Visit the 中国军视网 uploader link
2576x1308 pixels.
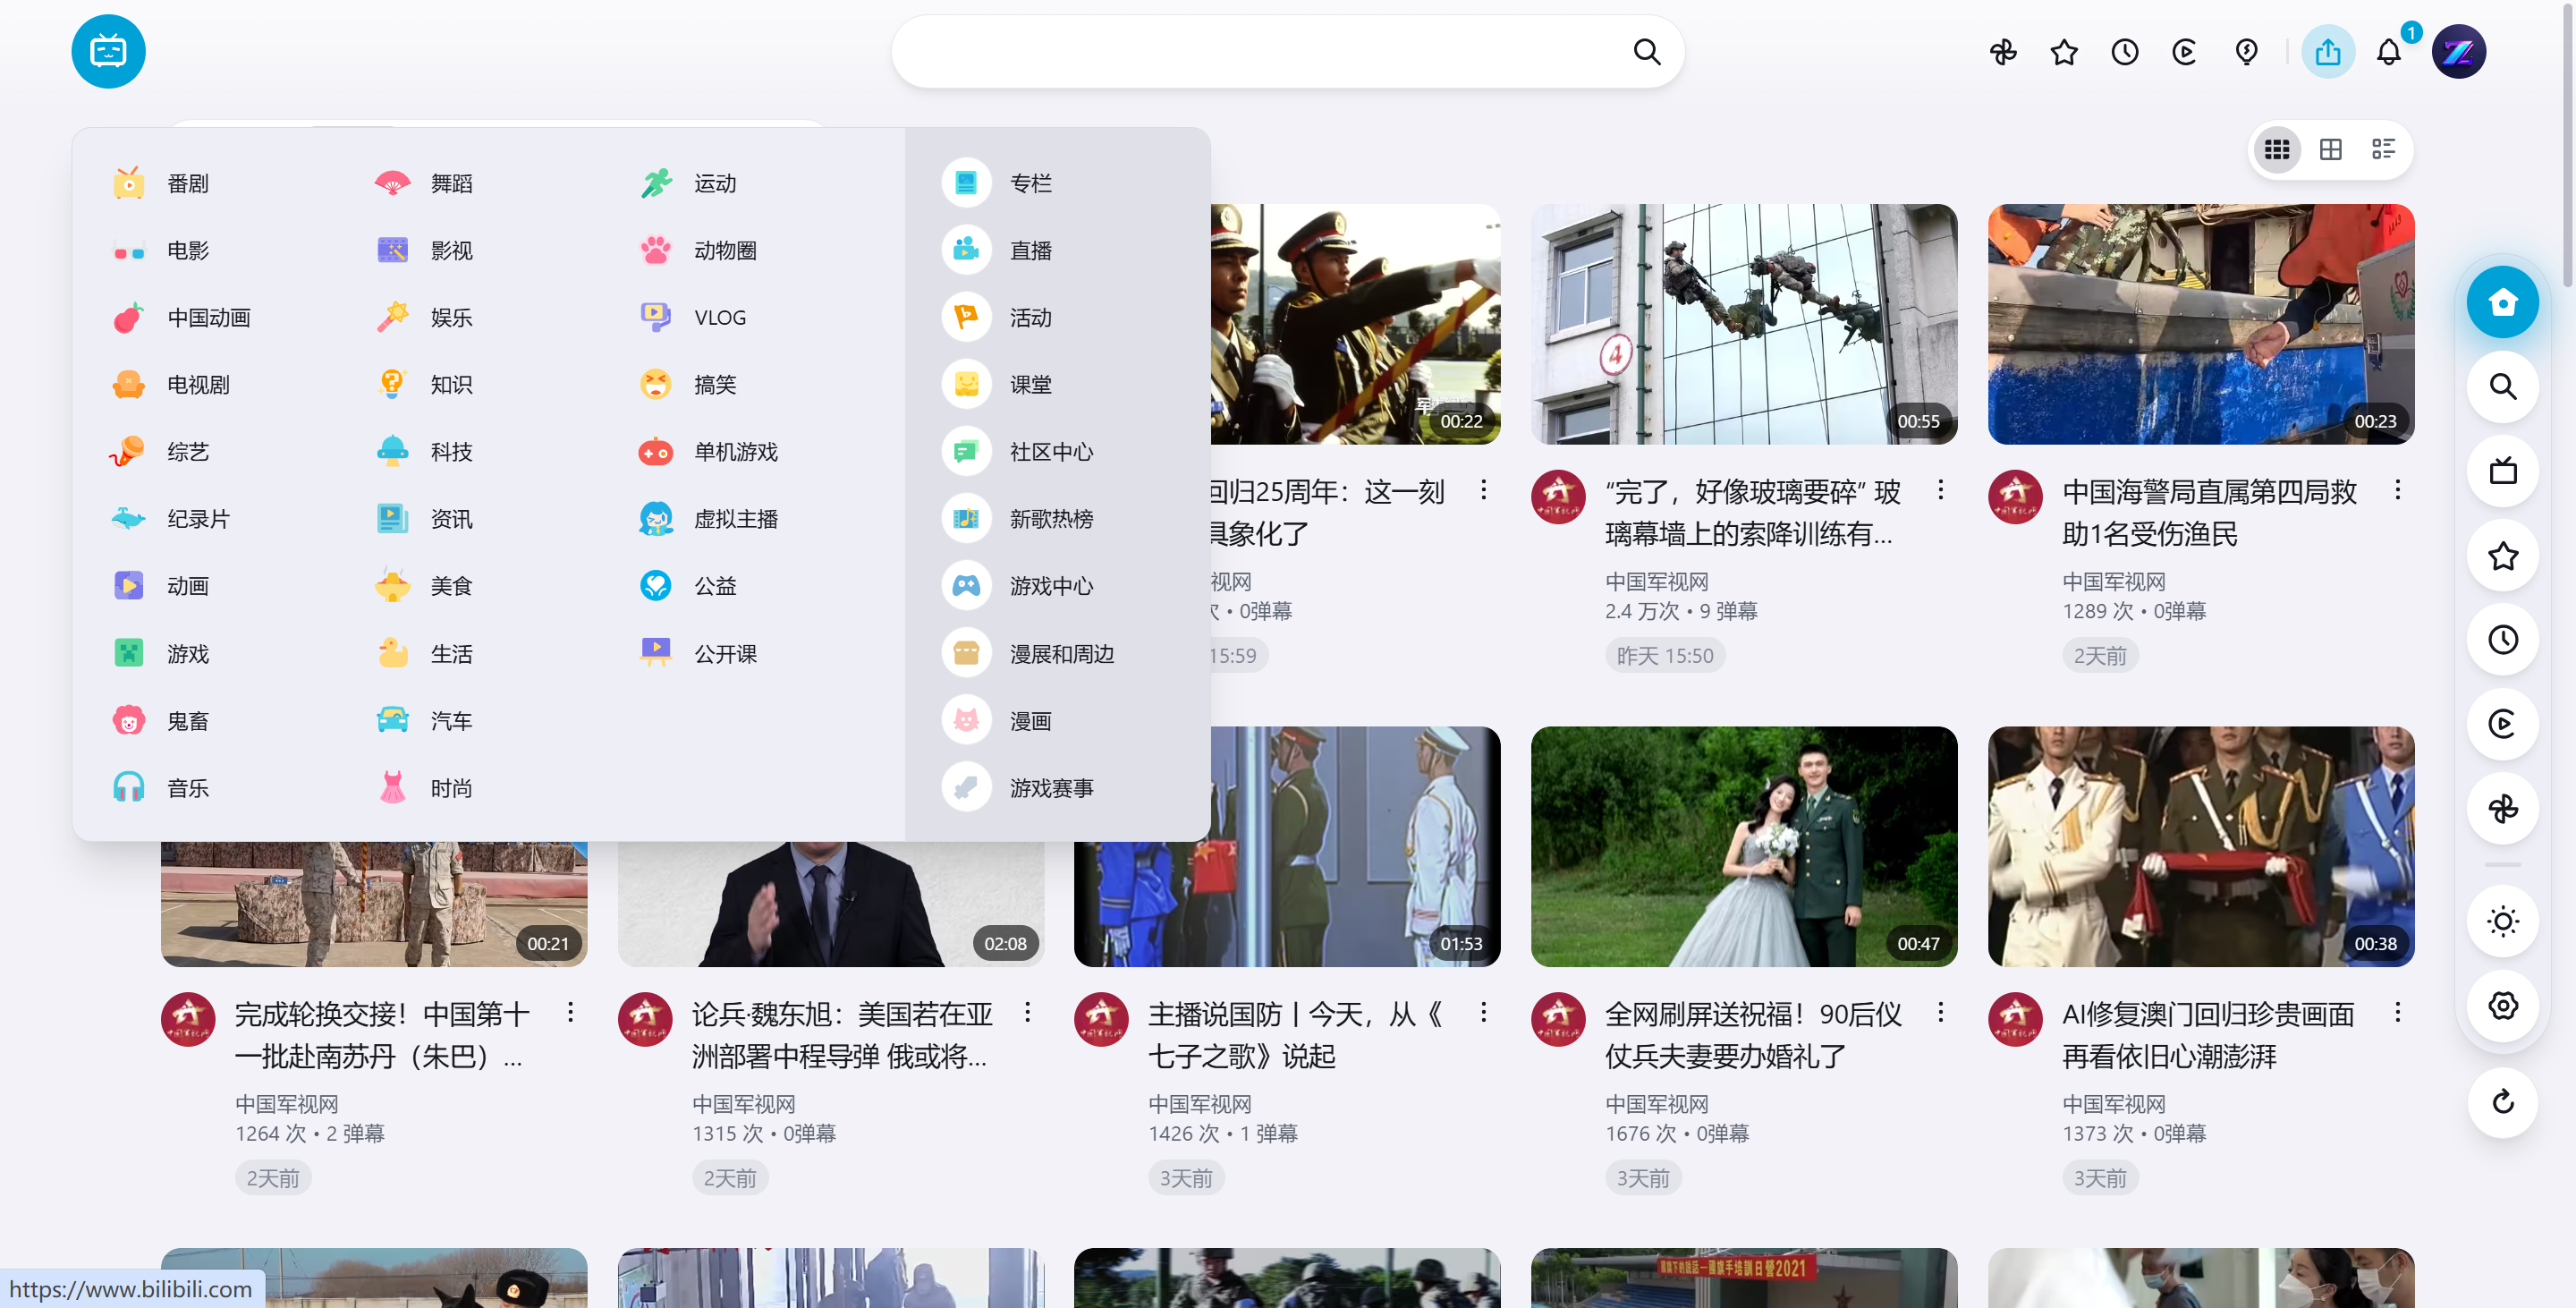point(2114,582)
